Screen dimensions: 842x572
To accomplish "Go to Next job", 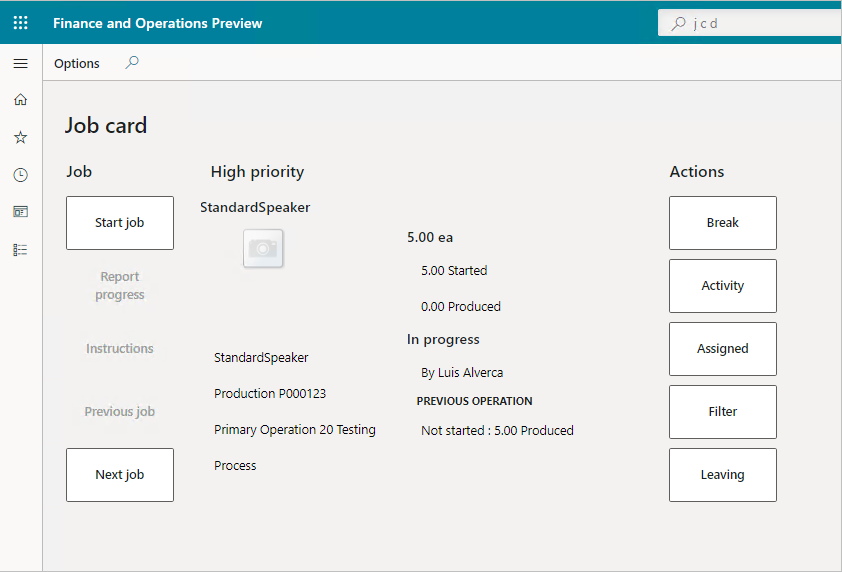I will [x=120, y=475].
